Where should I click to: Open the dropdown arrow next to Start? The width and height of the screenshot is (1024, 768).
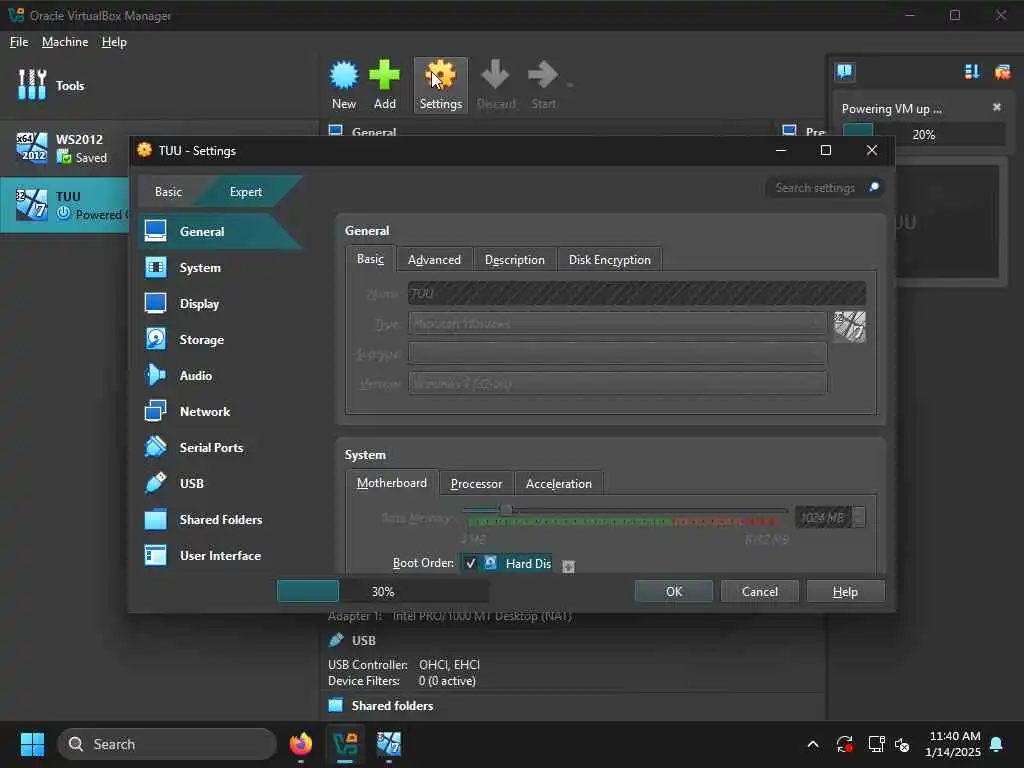(x=570, y=86)
